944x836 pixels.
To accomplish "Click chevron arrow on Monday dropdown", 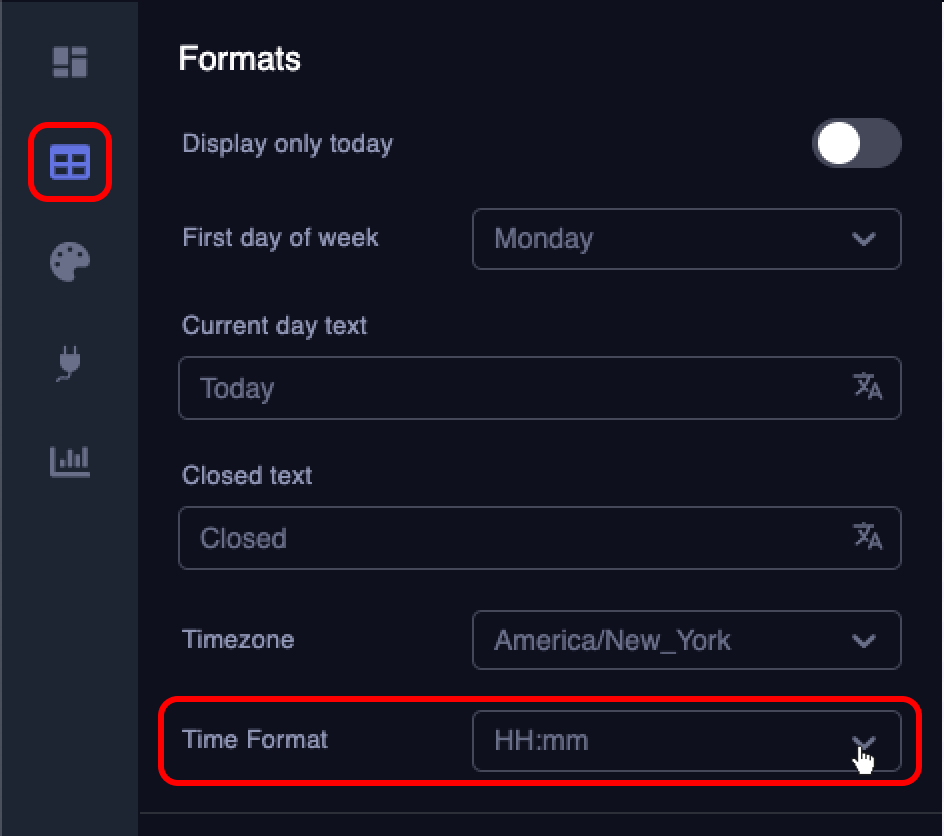I will coord(863,239).
